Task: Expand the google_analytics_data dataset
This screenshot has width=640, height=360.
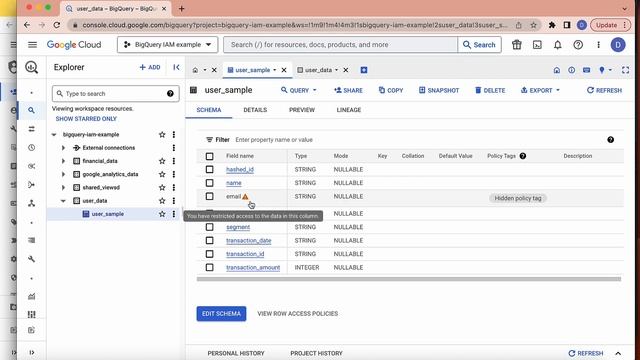Action: (x=63, y=174)
